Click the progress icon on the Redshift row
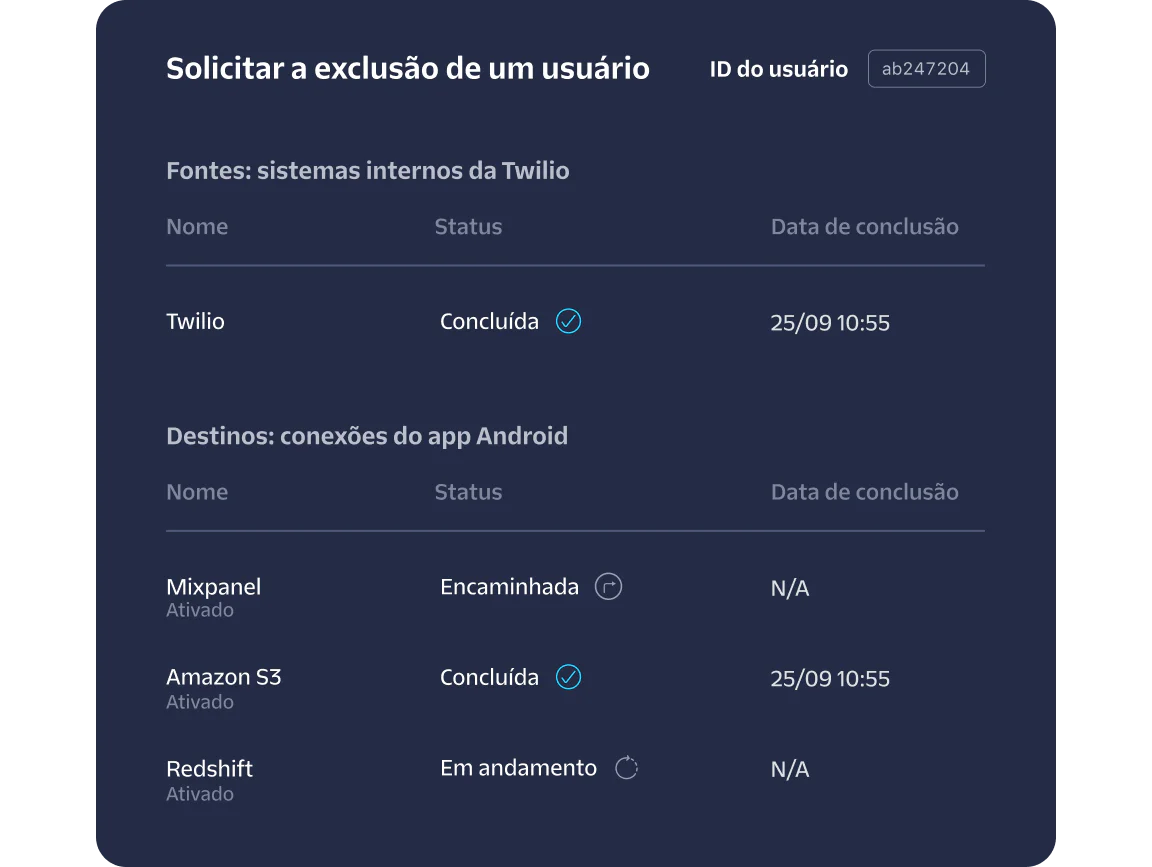This screenshot has width=1152, height=867. (626, 768)
